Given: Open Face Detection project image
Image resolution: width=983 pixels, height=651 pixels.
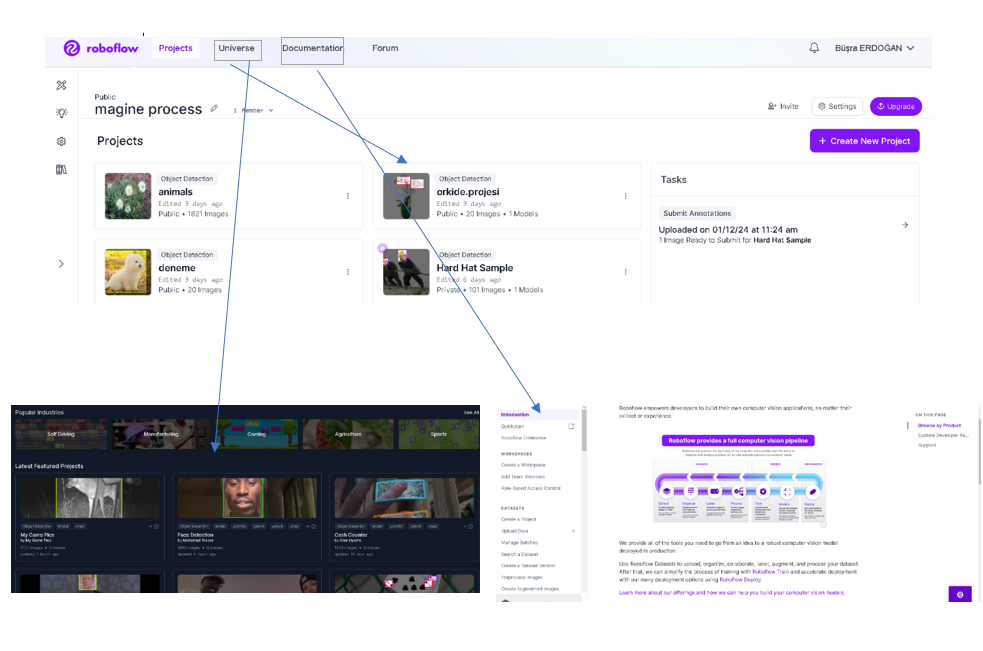Looking at the screenshot, I should pos(247,498).
